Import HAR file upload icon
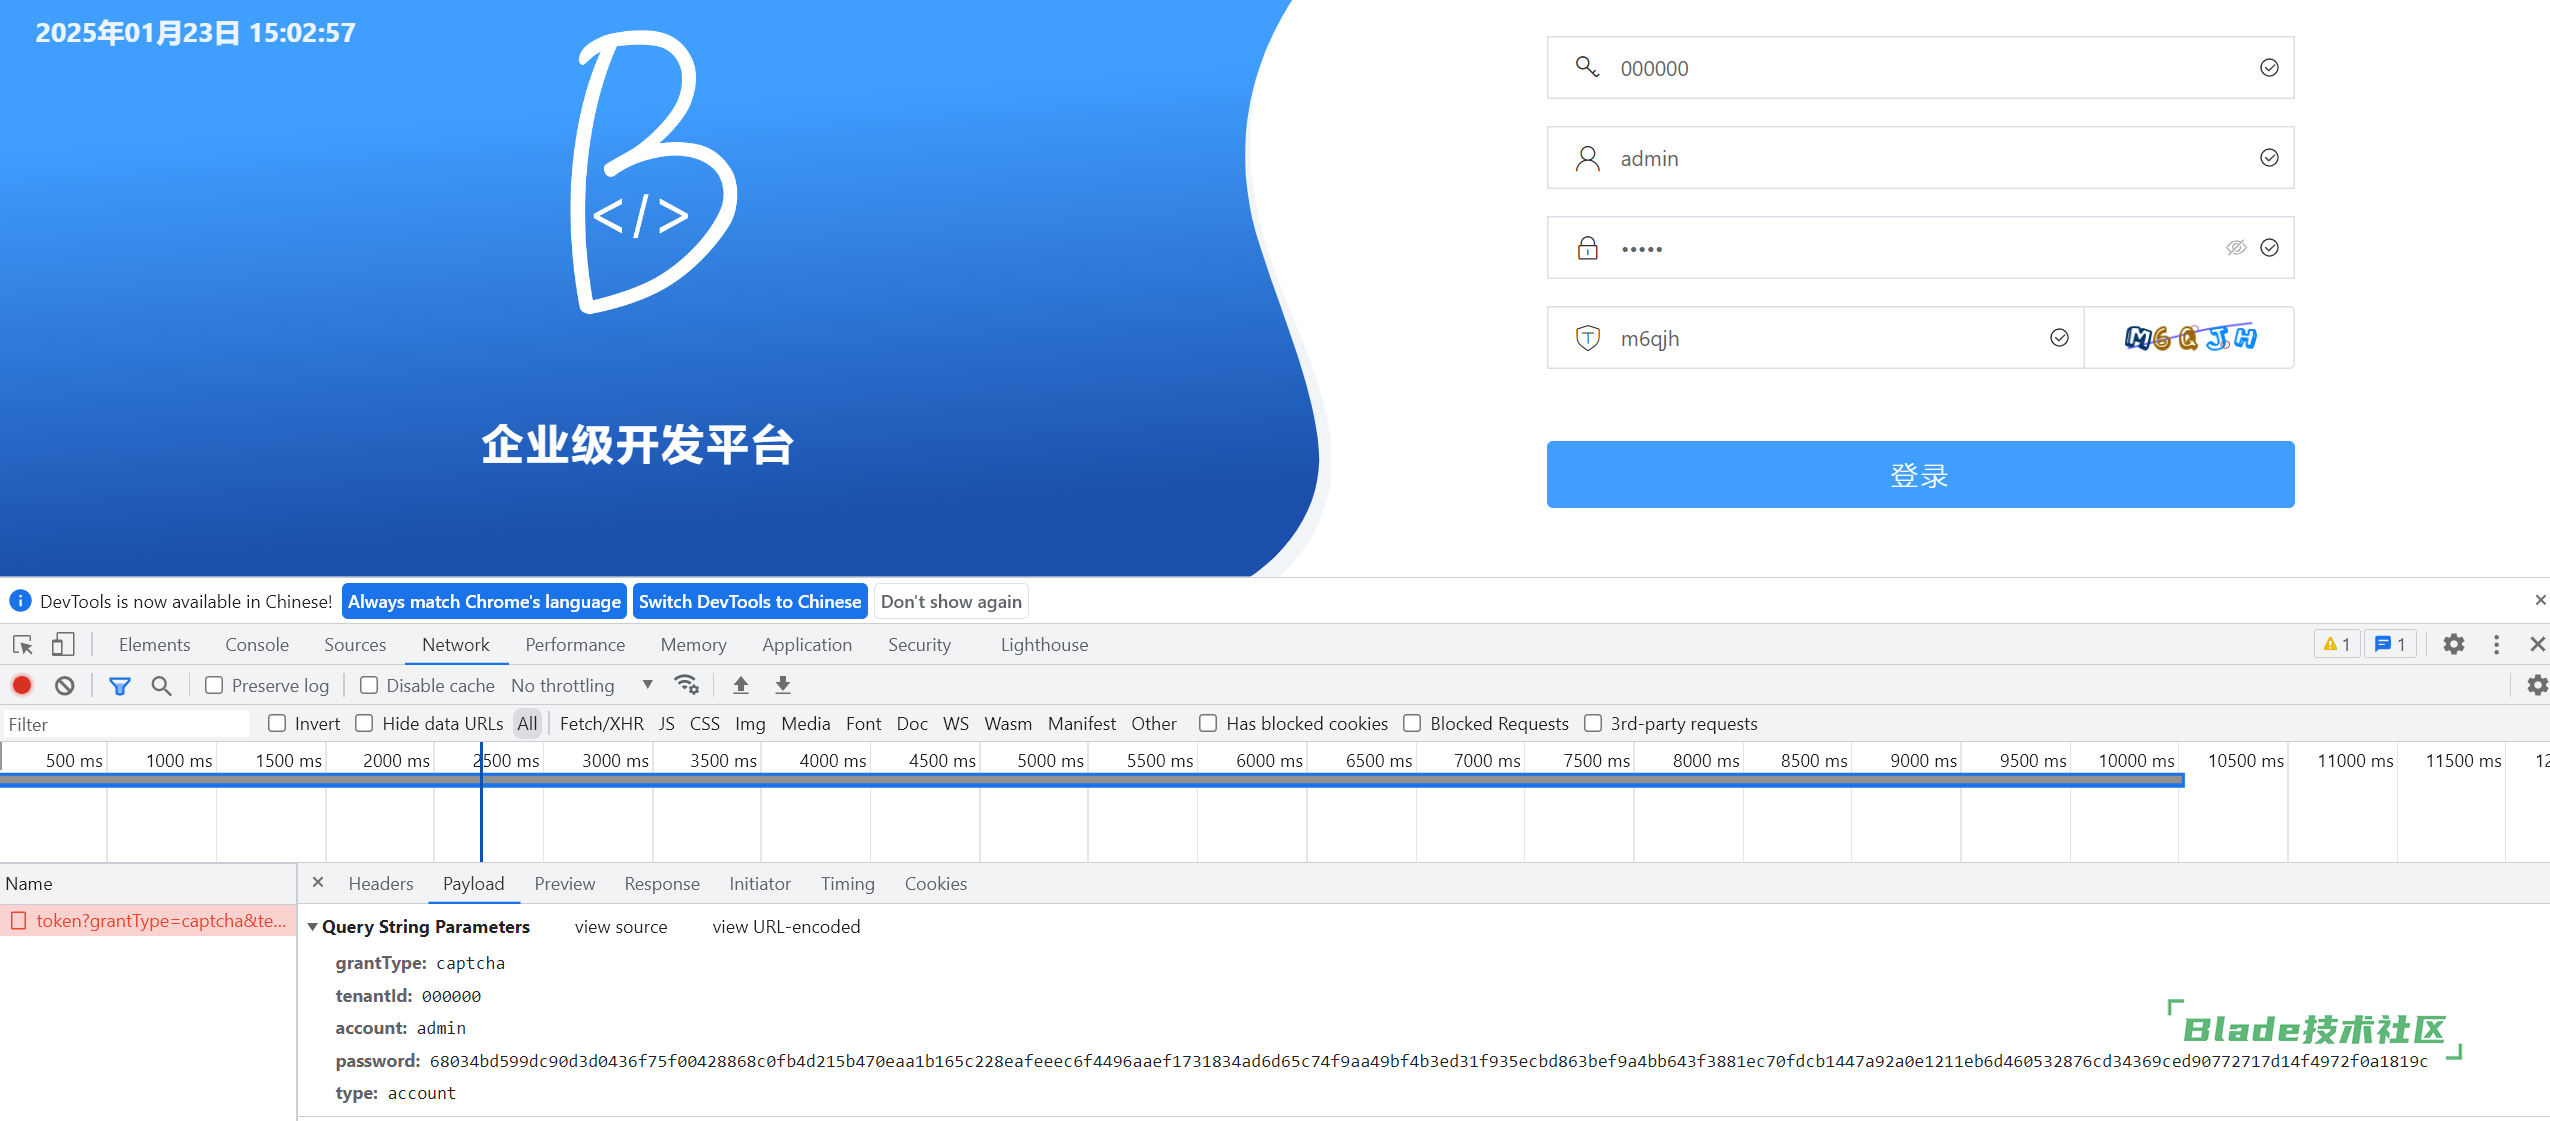 click(x=741, y=685)
